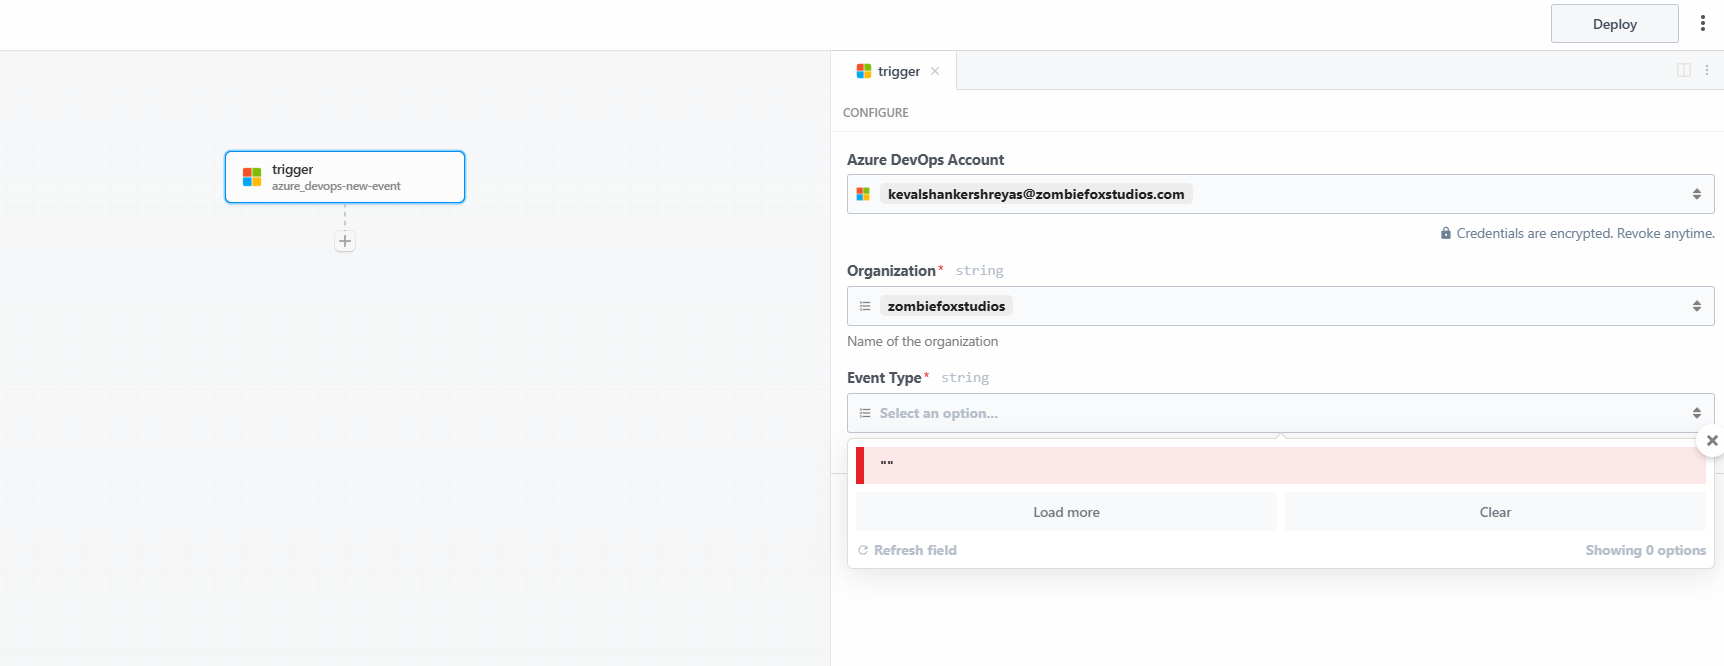The width and height of the screenshot is (1724, 666).
Task: Expand the Organization dropdown arrows
Action: pyautogui.click(x=1696, y=306)
